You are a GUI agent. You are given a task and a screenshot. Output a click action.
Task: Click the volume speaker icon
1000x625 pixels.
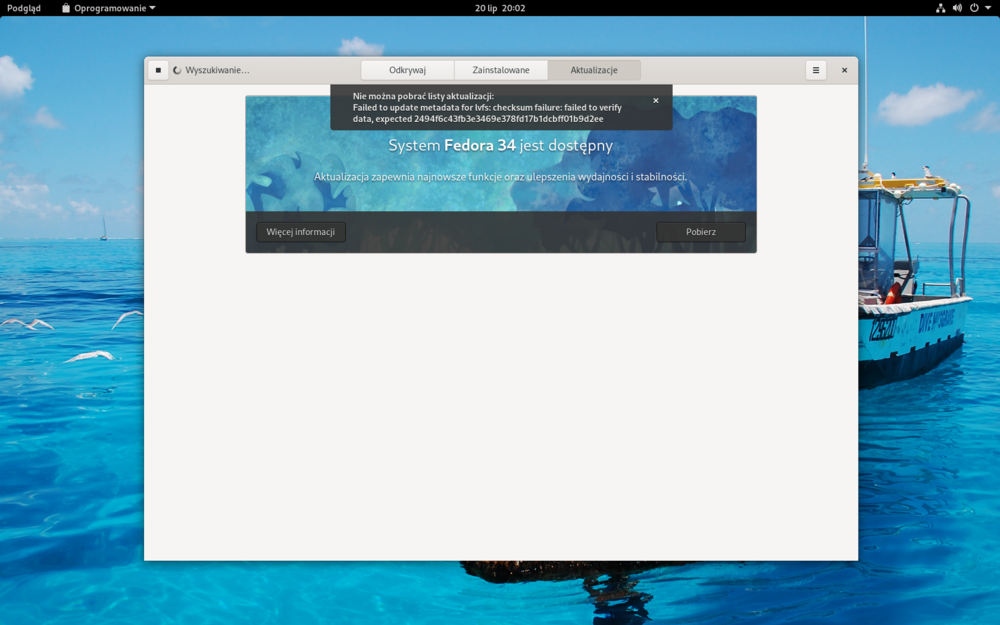957,8
